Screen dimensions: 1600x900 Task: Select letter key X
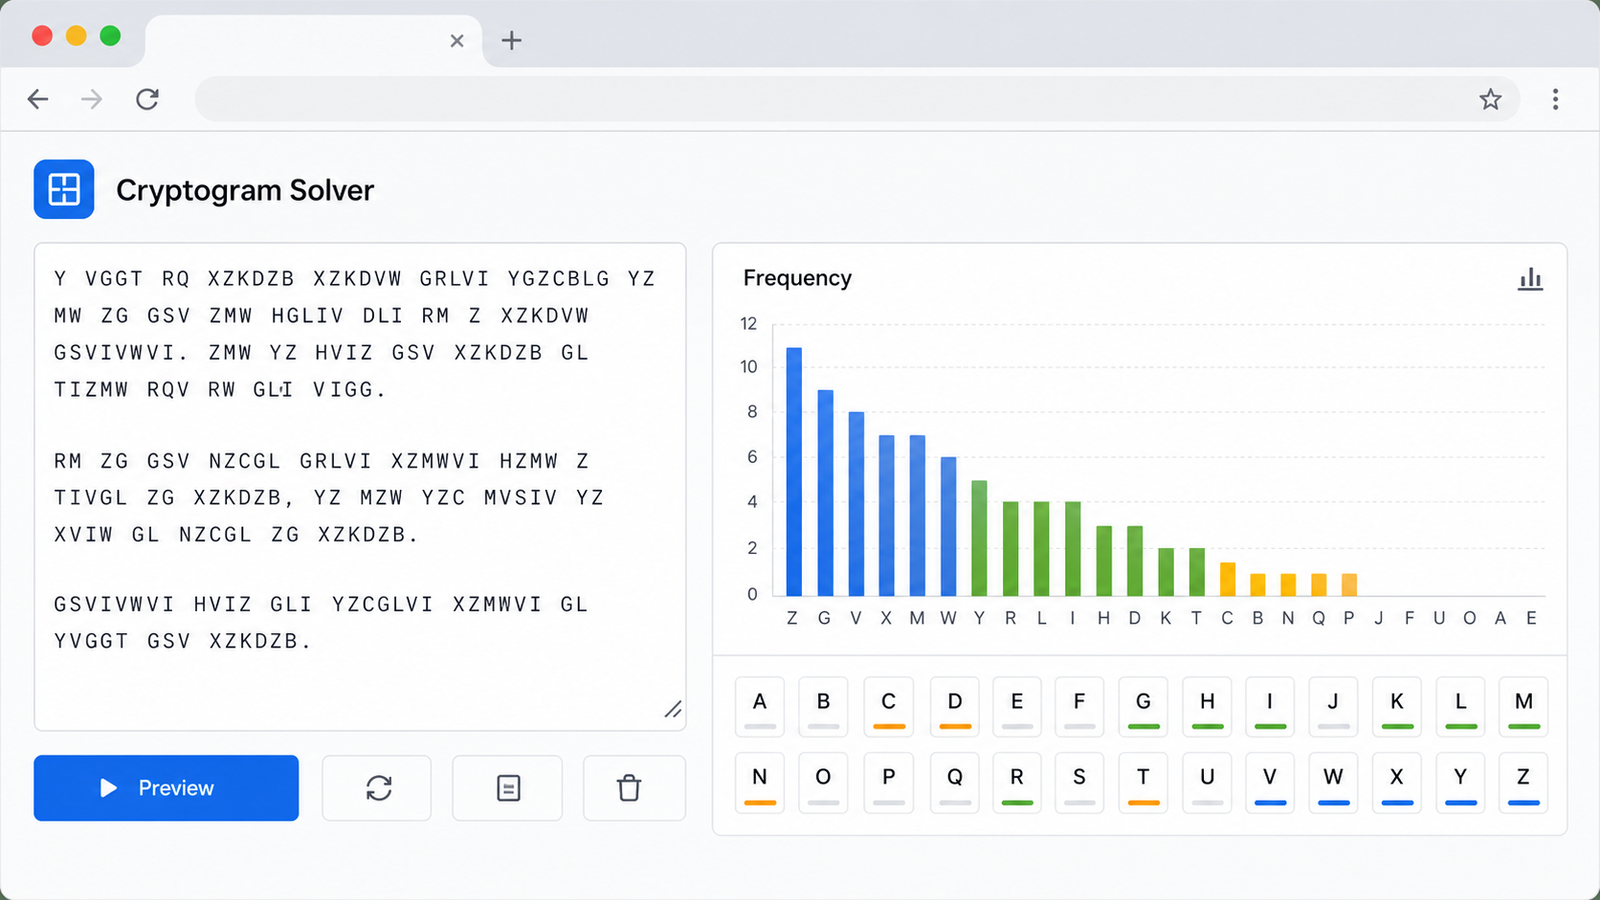click(x=1397, y=782)
